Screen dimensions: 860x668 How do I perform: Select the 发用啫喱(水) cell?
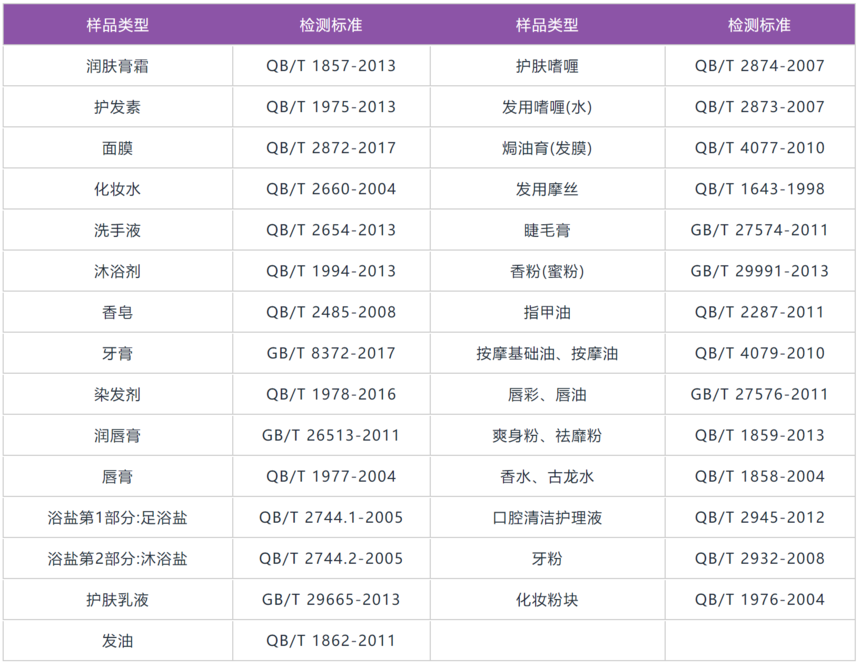click(547, 107)
